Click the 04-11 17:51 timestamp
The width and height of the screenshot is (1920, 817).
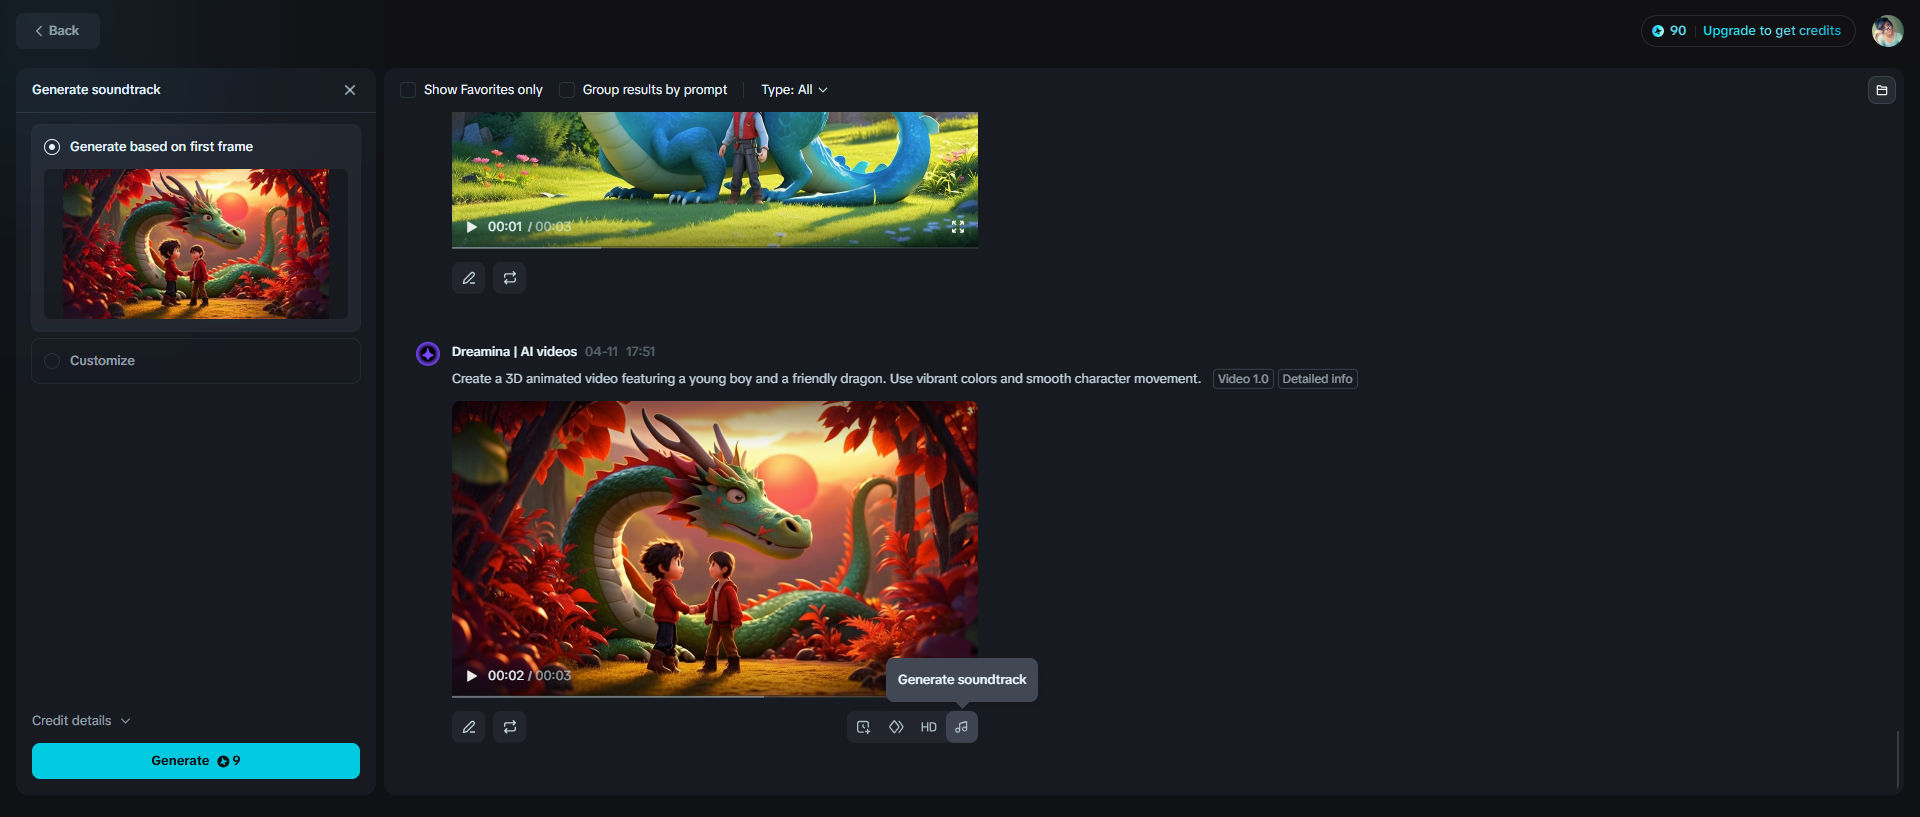[620, 352]
